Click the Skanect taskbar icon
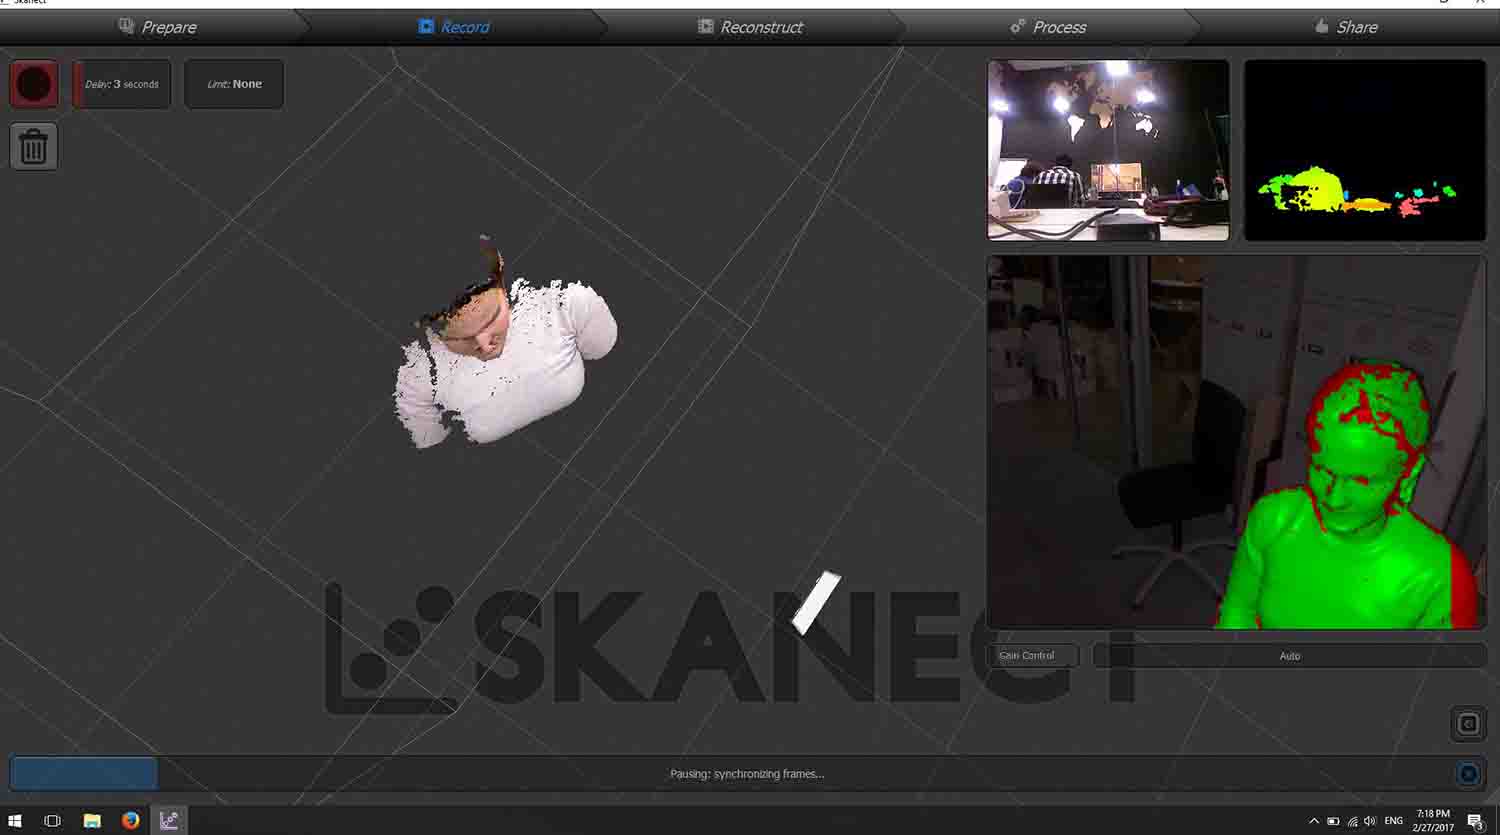The width and height of the screenshot is (1500, 835). point(169,821)
